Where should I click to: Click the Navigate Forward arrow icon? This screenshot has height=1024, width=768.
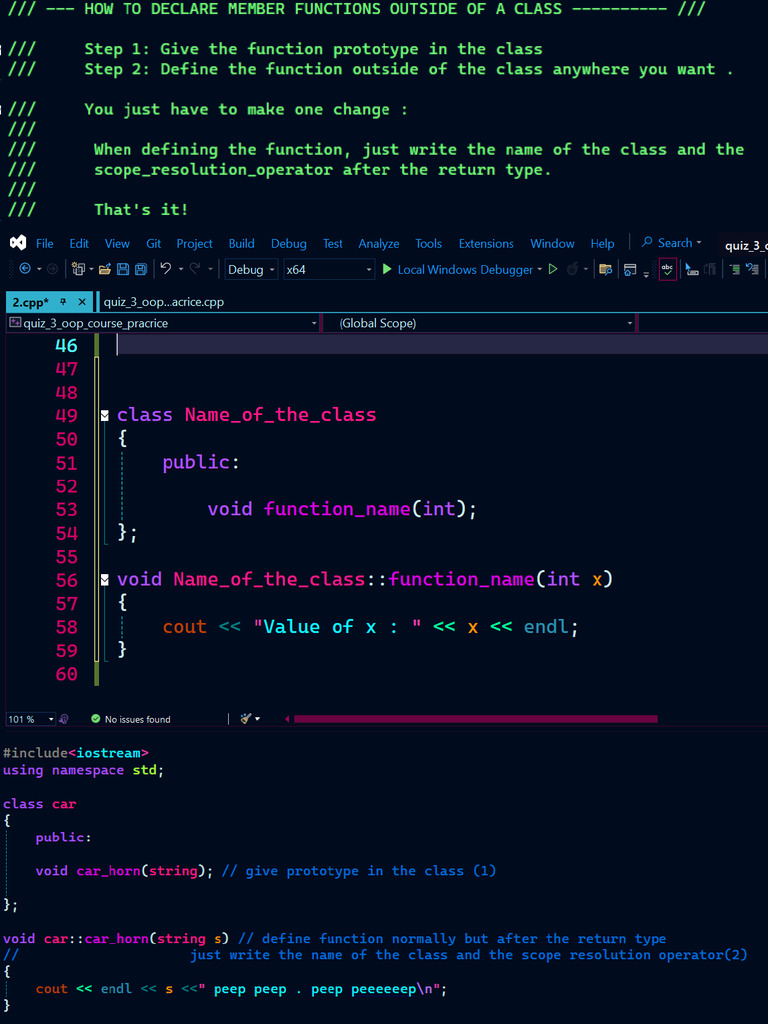pos(52,269)
